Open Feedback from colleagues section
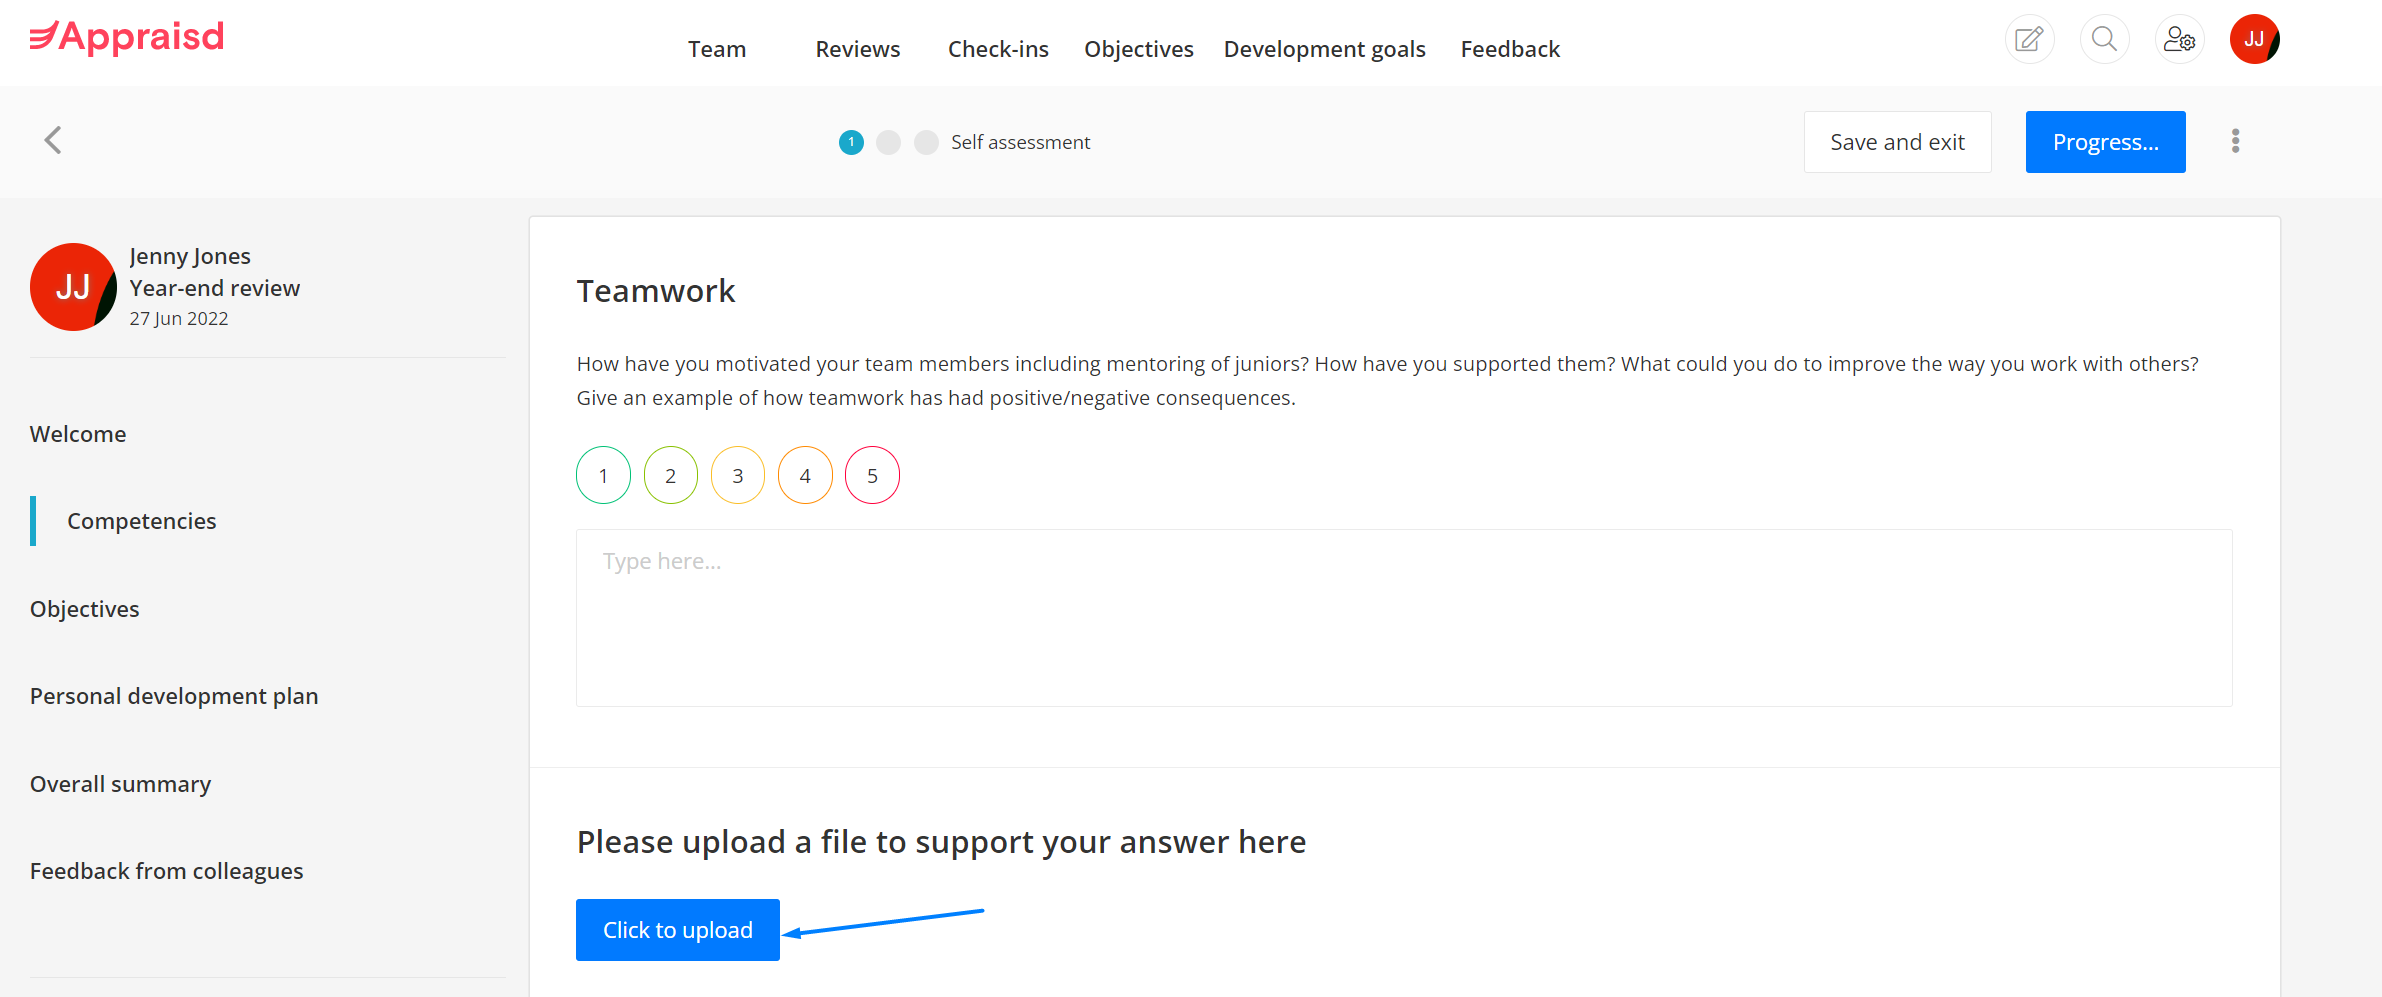 (x=166, y=871)
